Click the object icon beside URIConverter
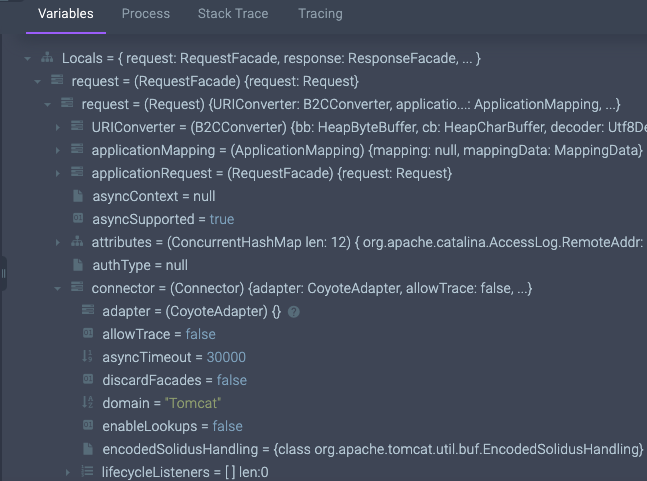 77,128
